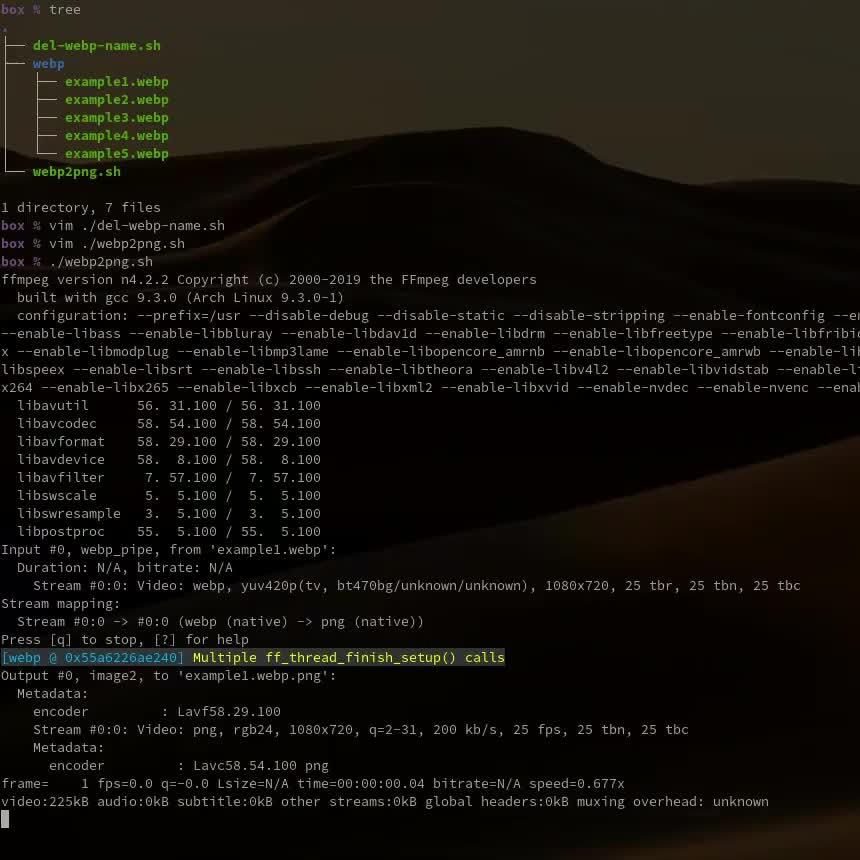Click the 'x264 --enable-libx265' configuration line
860x860 pixels.
(x=430, y=388)
